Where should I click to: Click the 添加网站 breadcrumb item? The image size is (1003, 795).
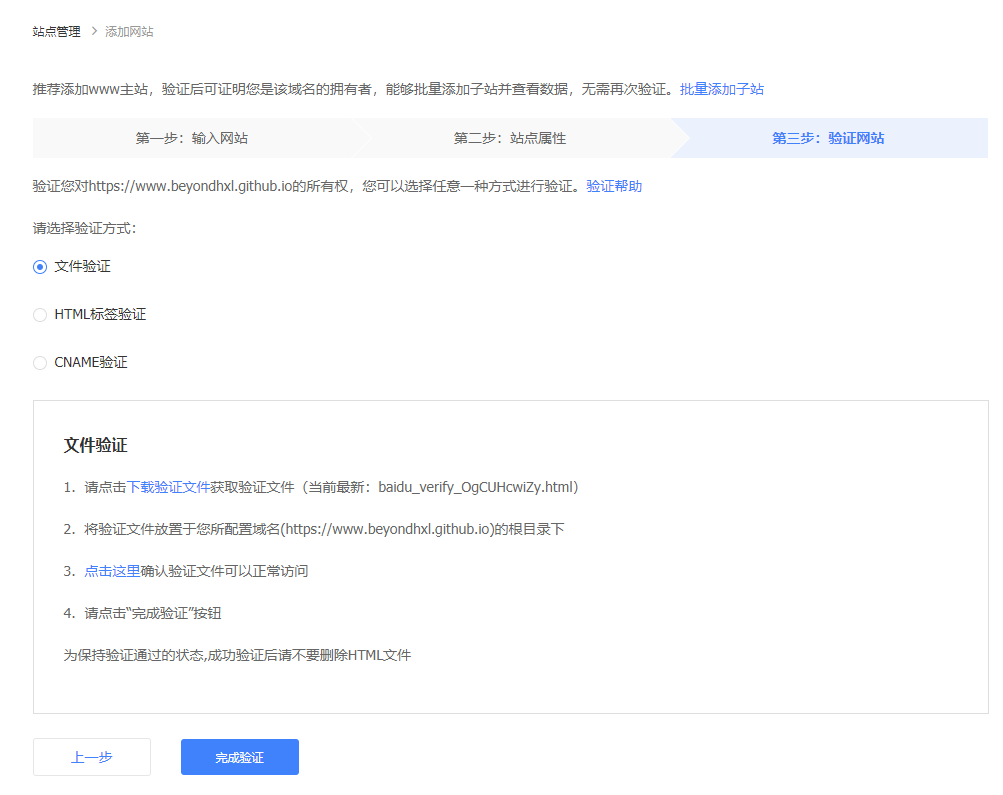pos(129,32)
